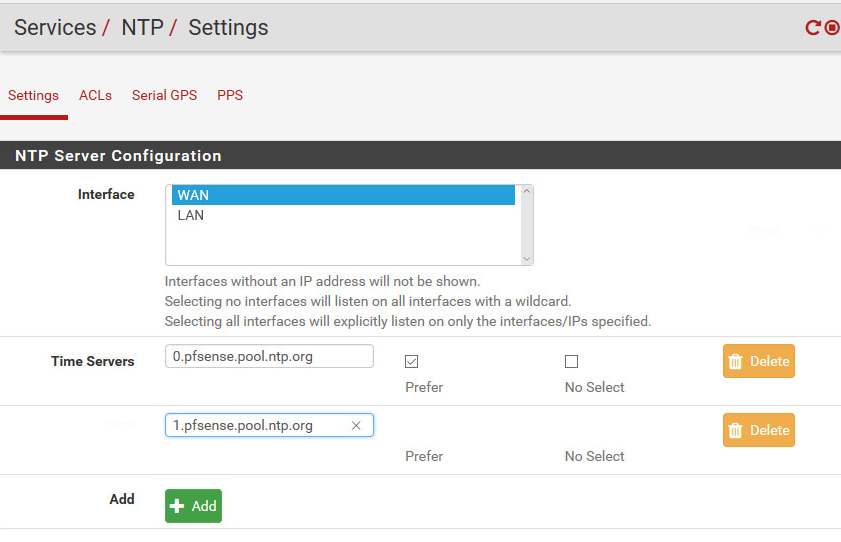Click the Prefer label under 1.pfsense.pool.ntp.org

click(x=424, y=456)
